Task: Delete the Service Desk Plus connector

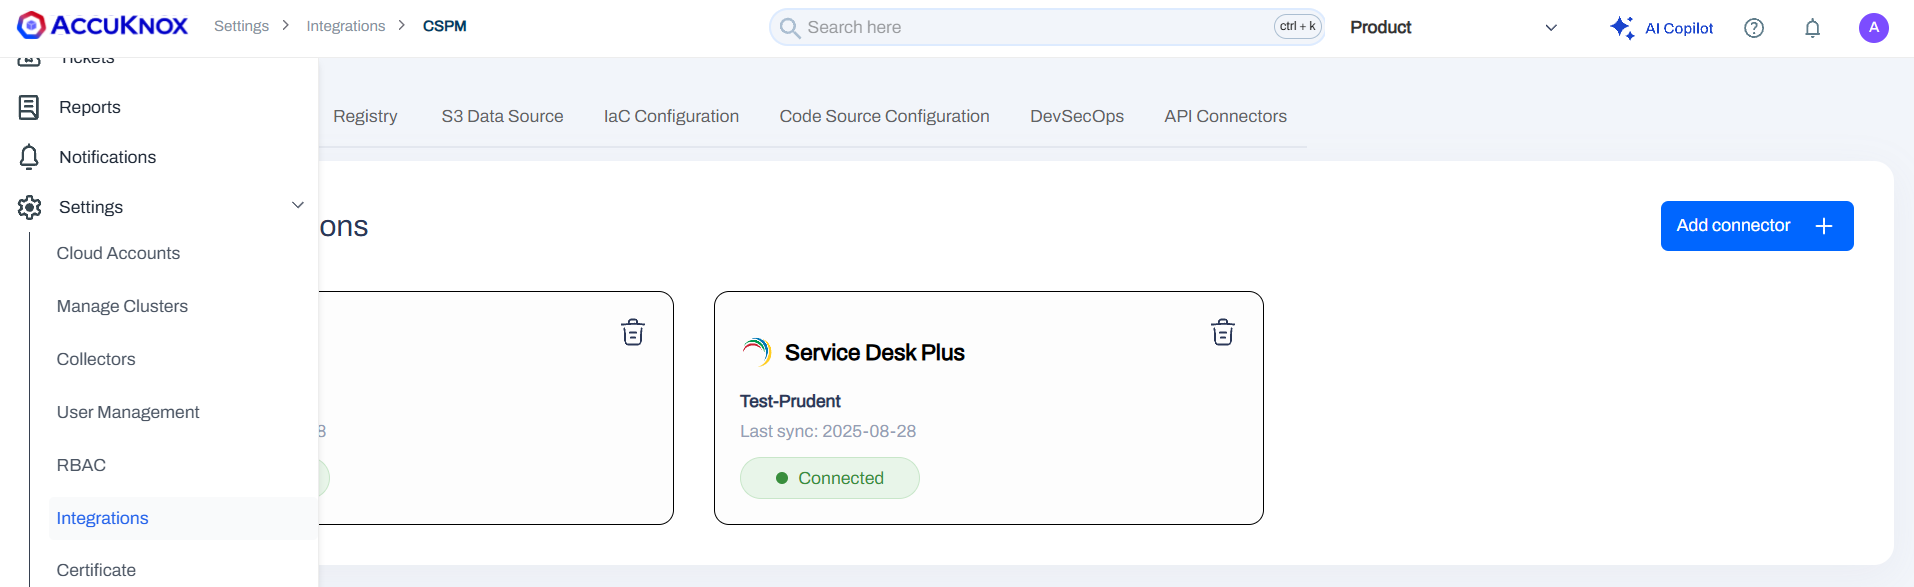Action: 1222,332
